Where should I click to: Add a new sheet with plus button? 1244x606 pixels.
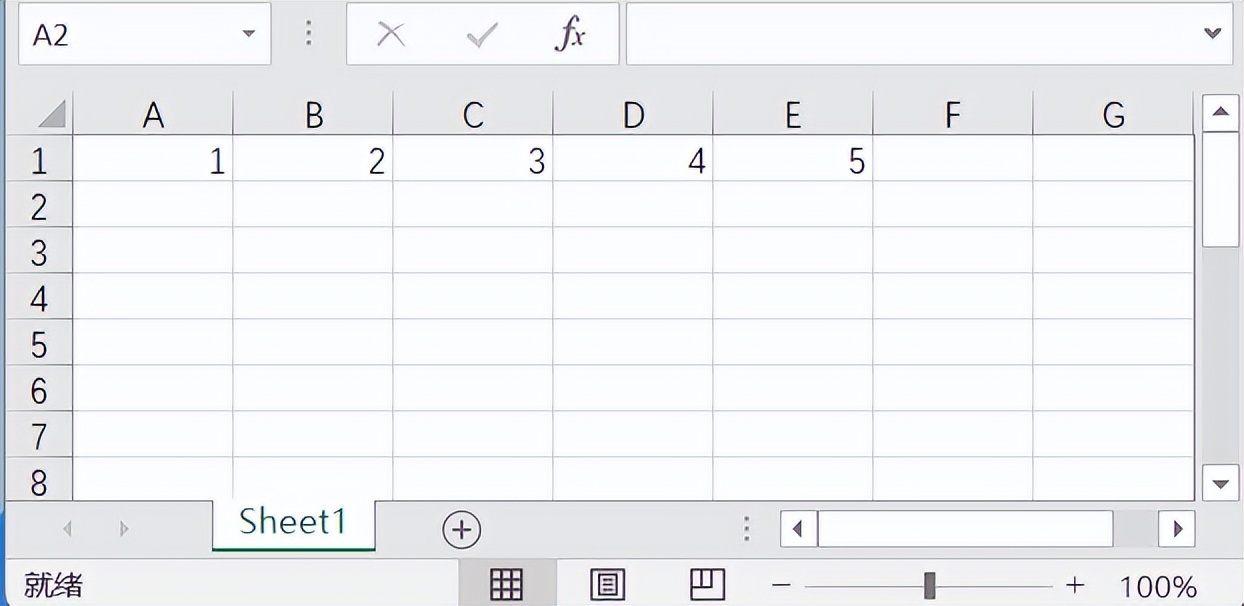(x=462, y=529)
